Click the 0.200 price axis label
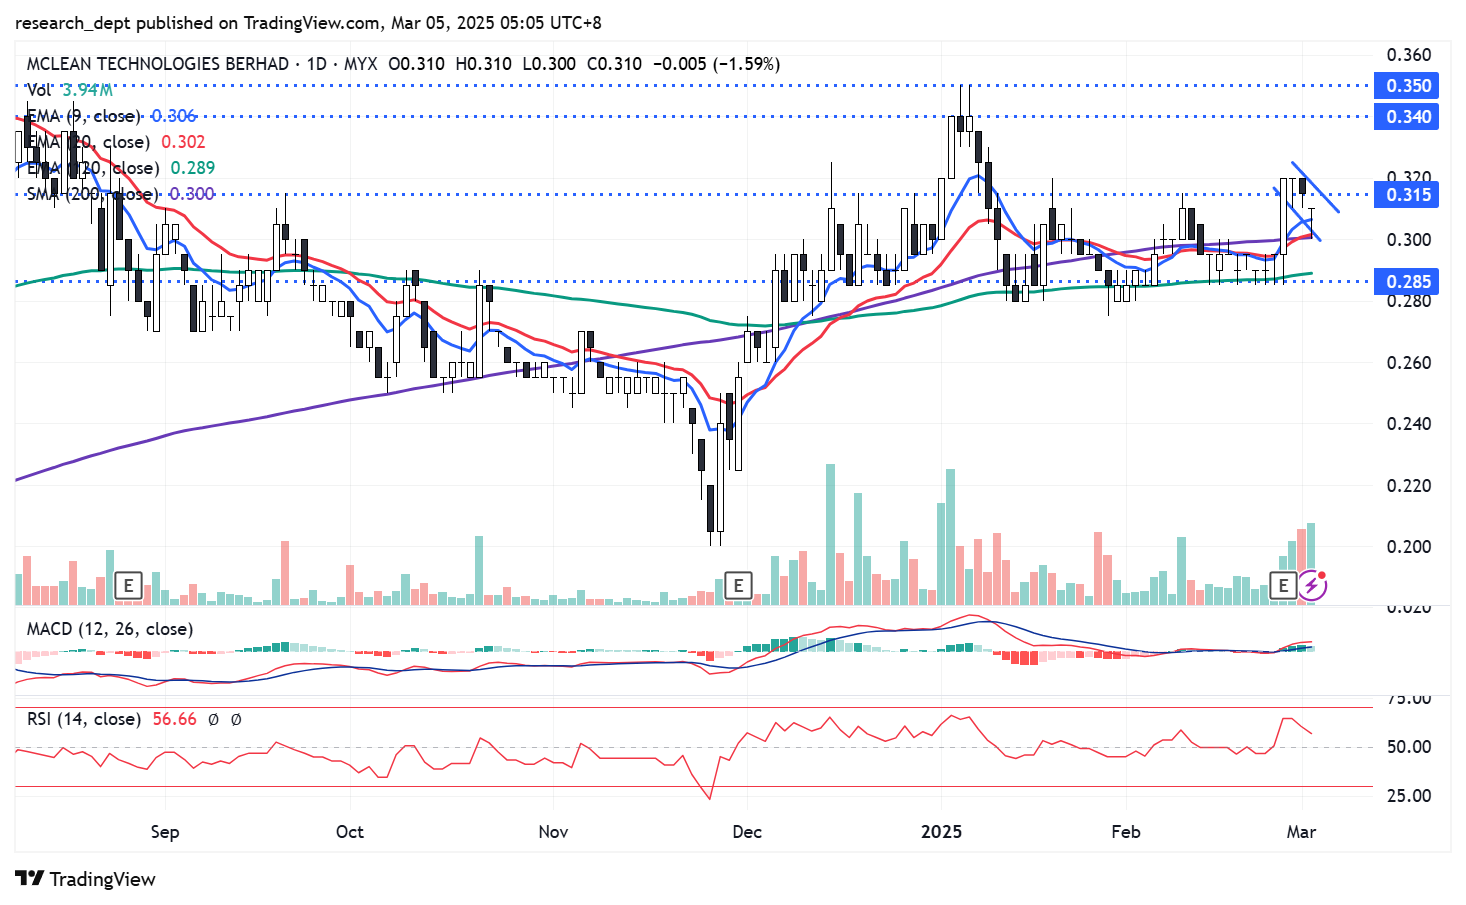Viewport: 1466px width, 905px height. (1409, 547)
